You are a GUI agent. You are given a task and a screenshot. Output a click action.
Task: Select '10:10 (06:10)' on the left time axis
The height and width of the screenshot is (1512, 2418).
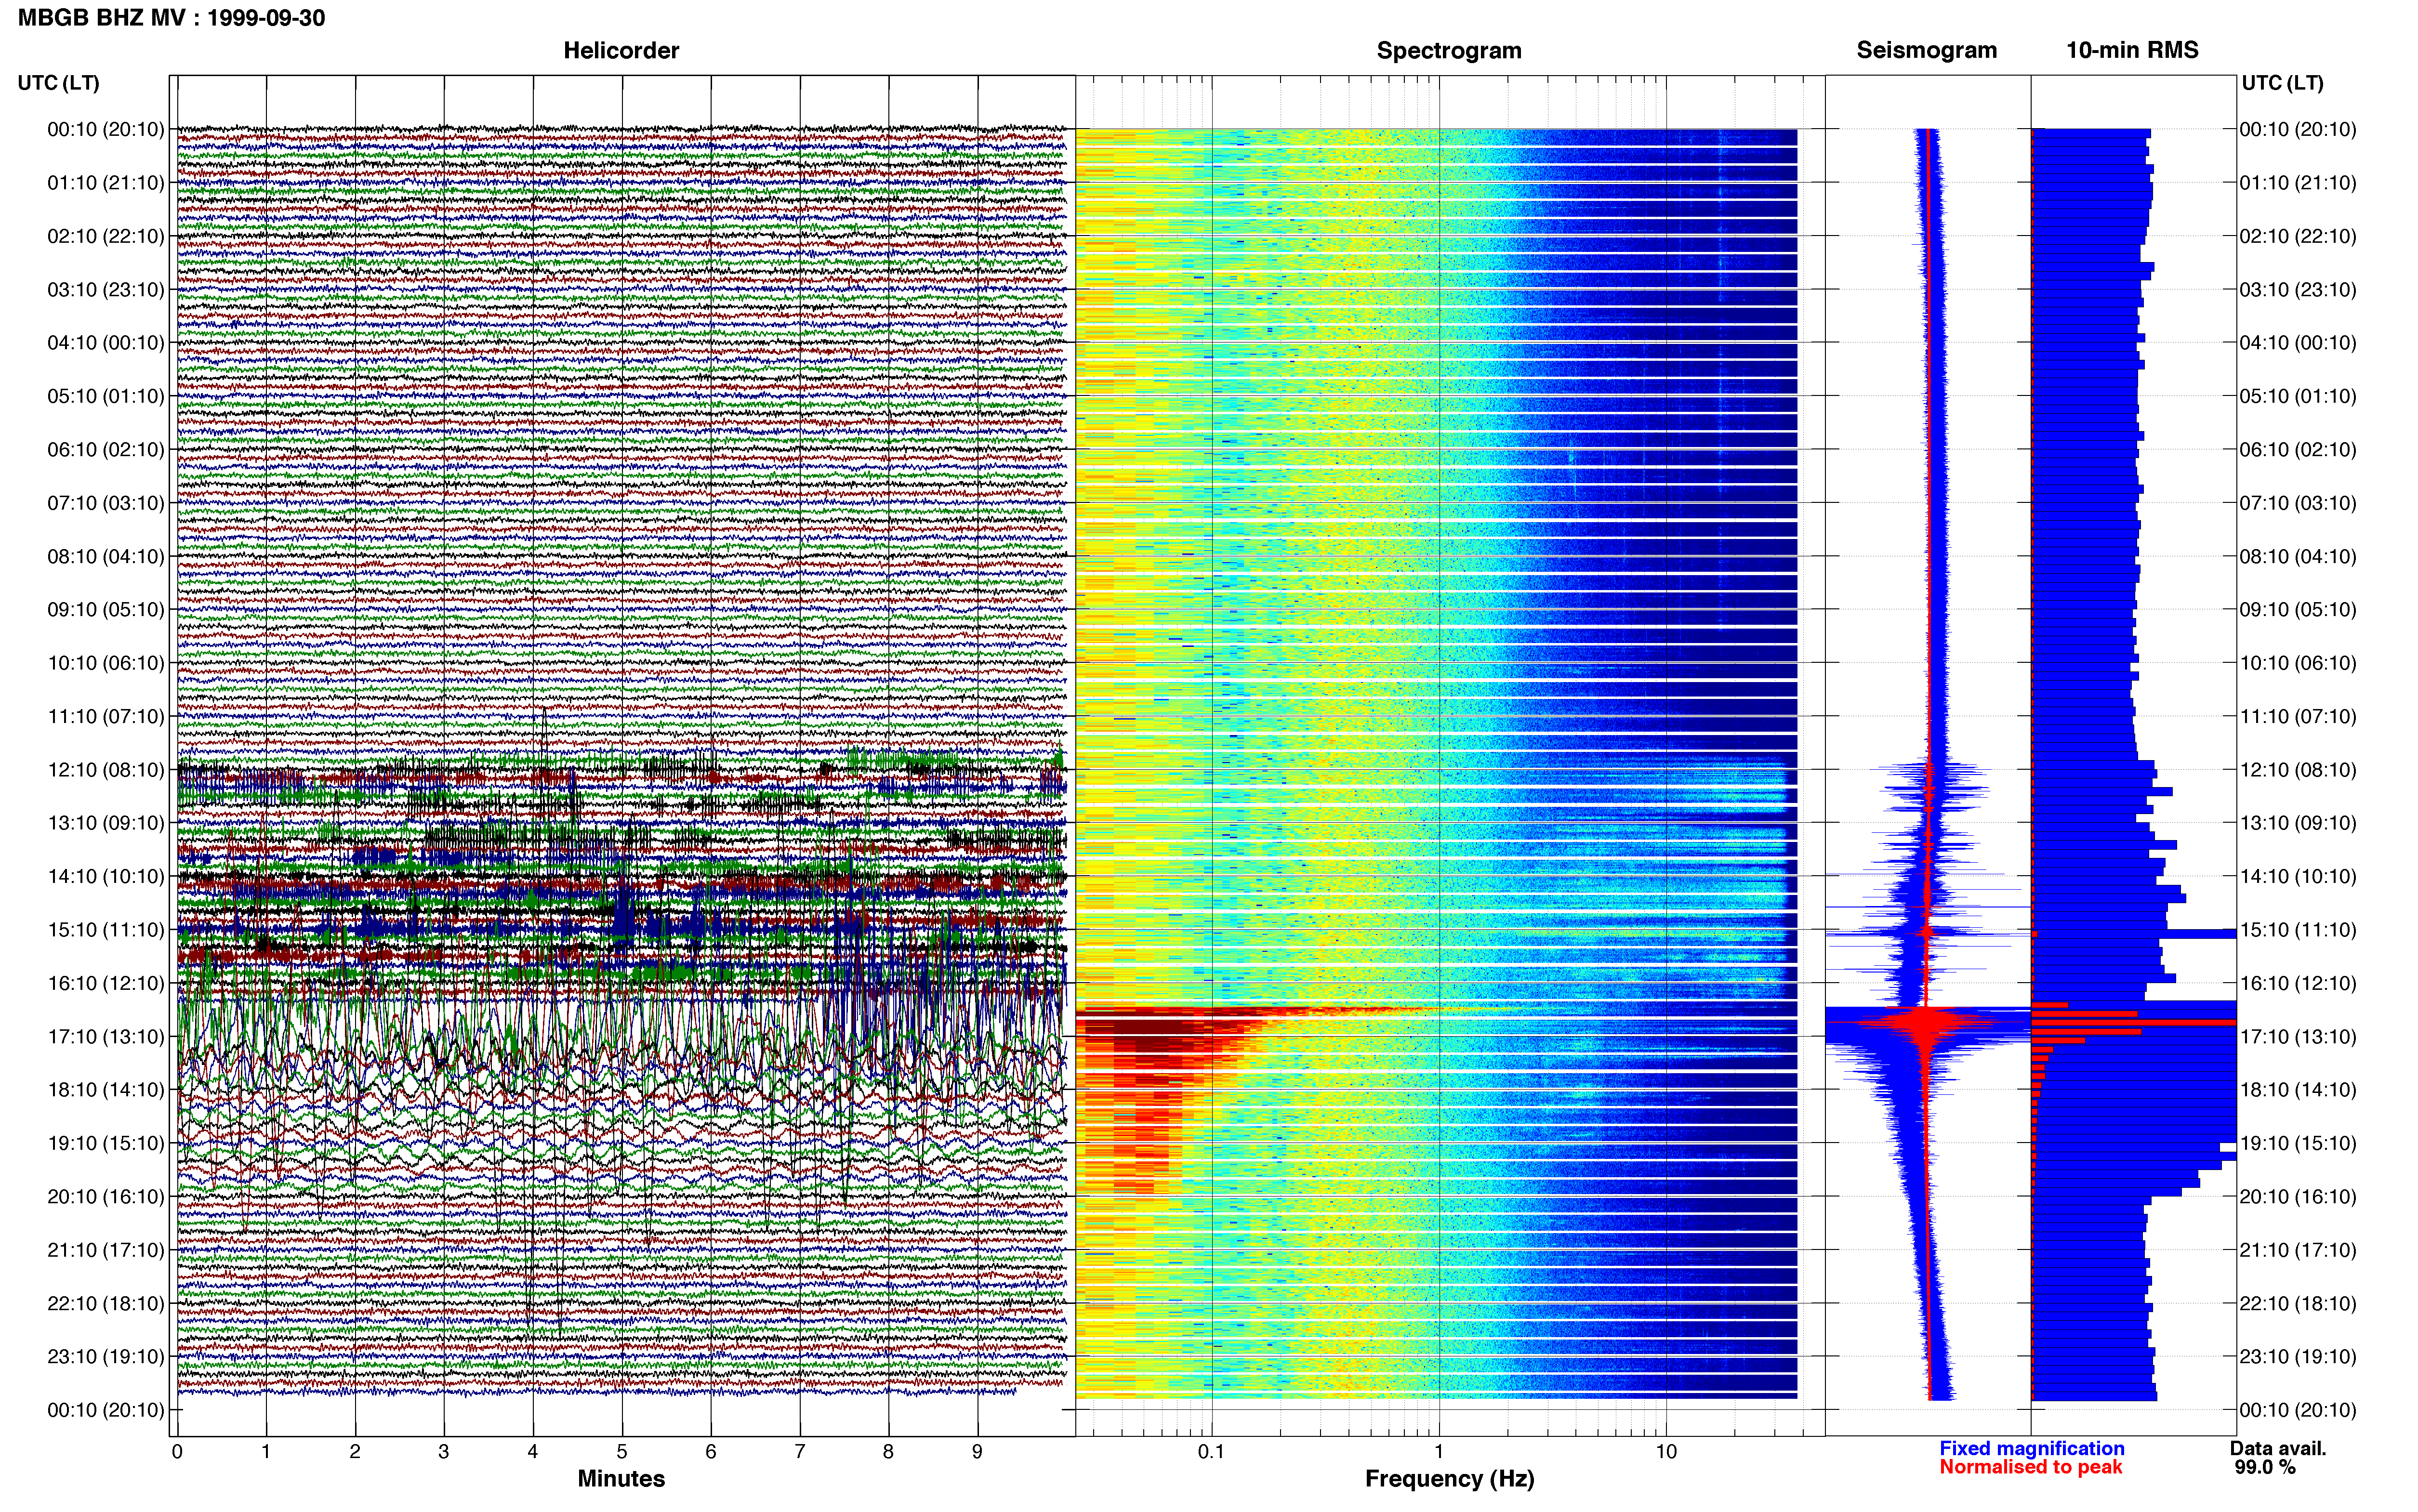pyautogui.click(x=106, y=663)
